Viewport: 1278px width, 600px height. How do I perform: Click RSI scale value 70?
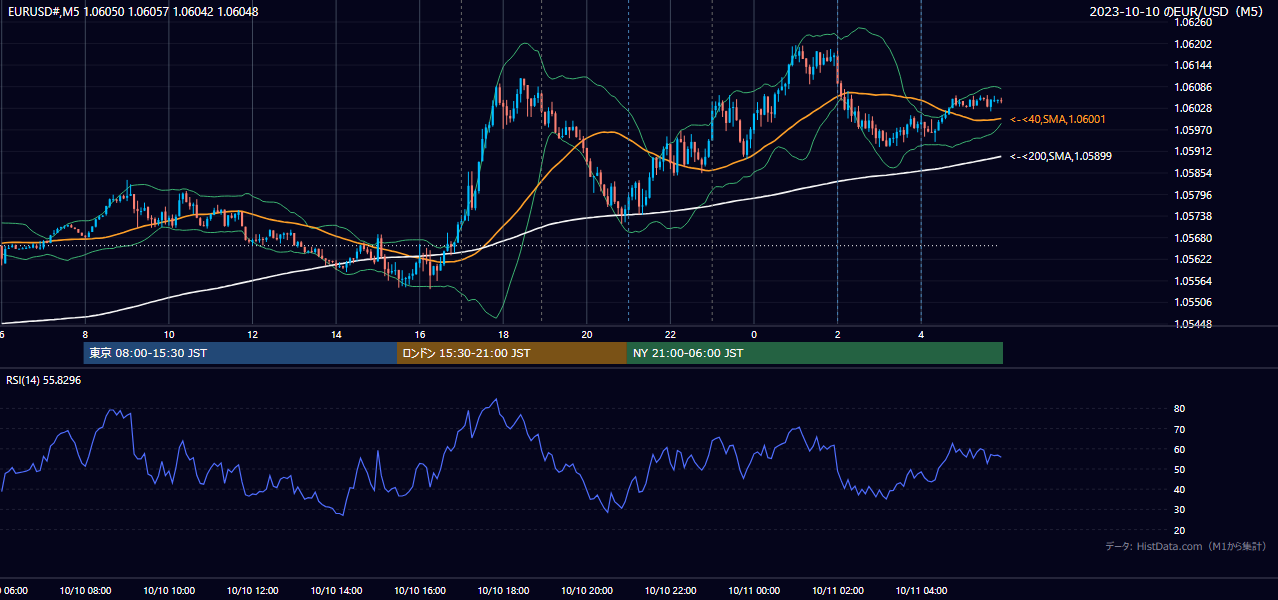point(1179,429)
